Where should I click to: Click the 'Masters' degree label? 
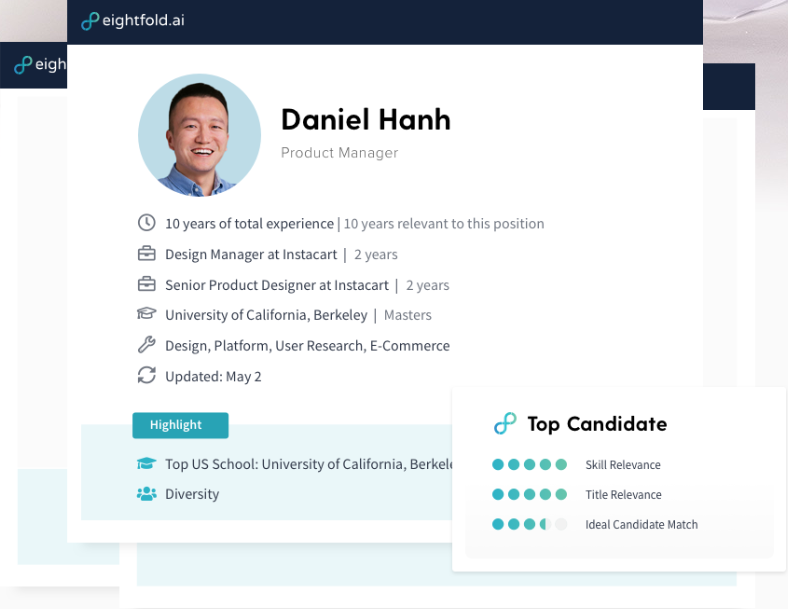coord(408,315)
